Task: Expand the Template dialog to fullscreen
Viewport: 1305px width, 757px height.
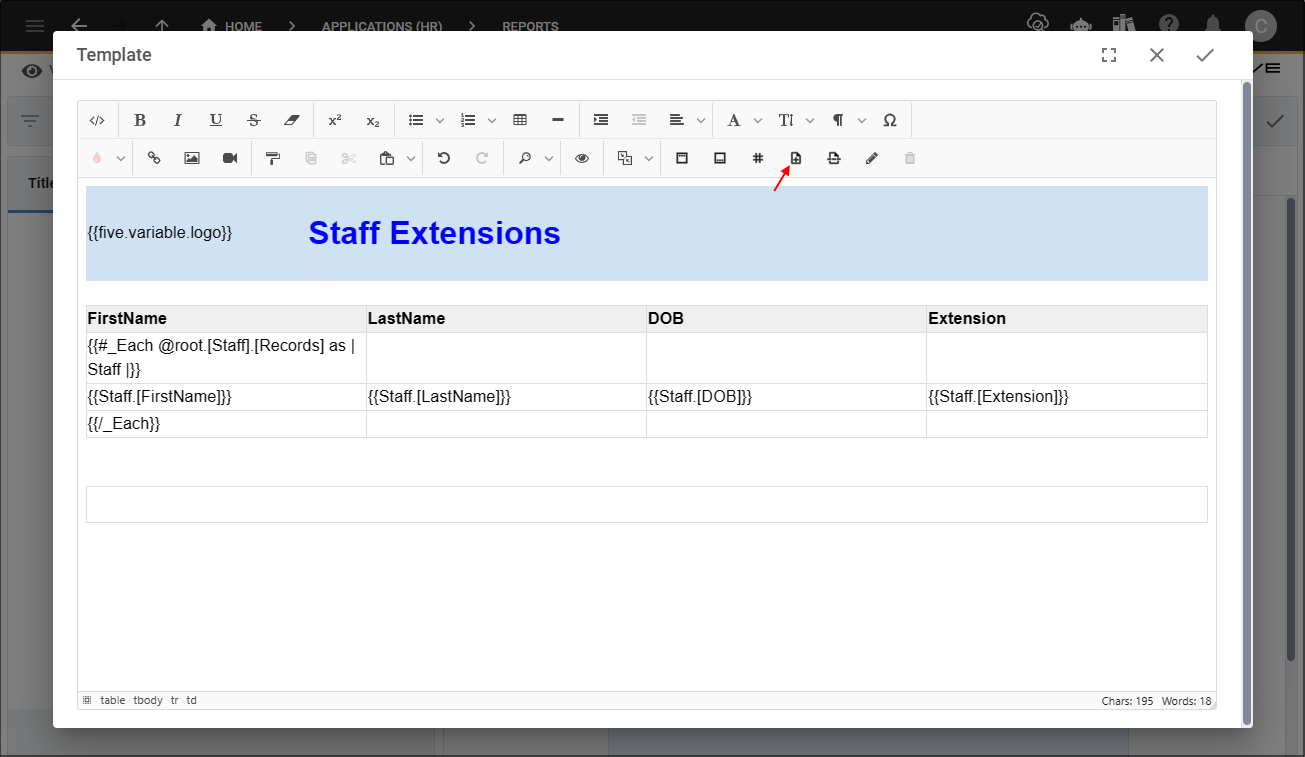Action: (1109, 55)
